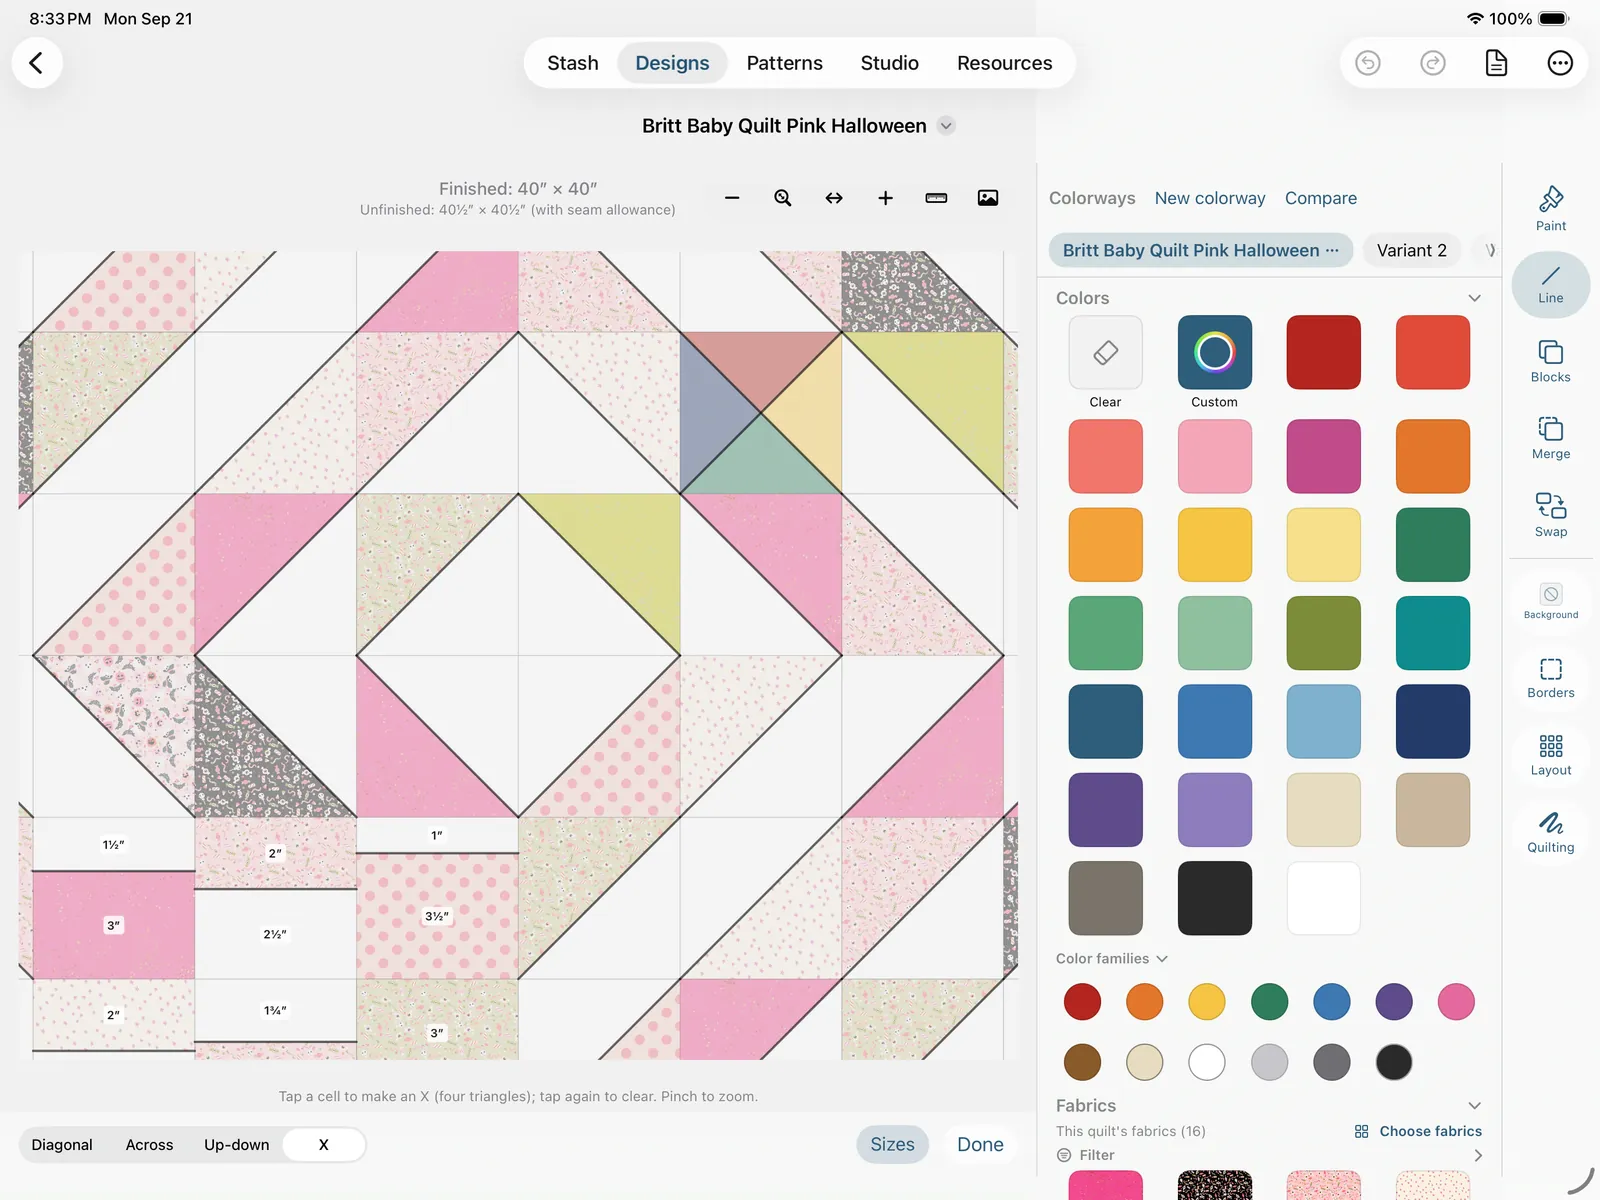This screenshot has width=1600, height=1200.
Task: Open the Resources tab
Action: (1004, 63)
